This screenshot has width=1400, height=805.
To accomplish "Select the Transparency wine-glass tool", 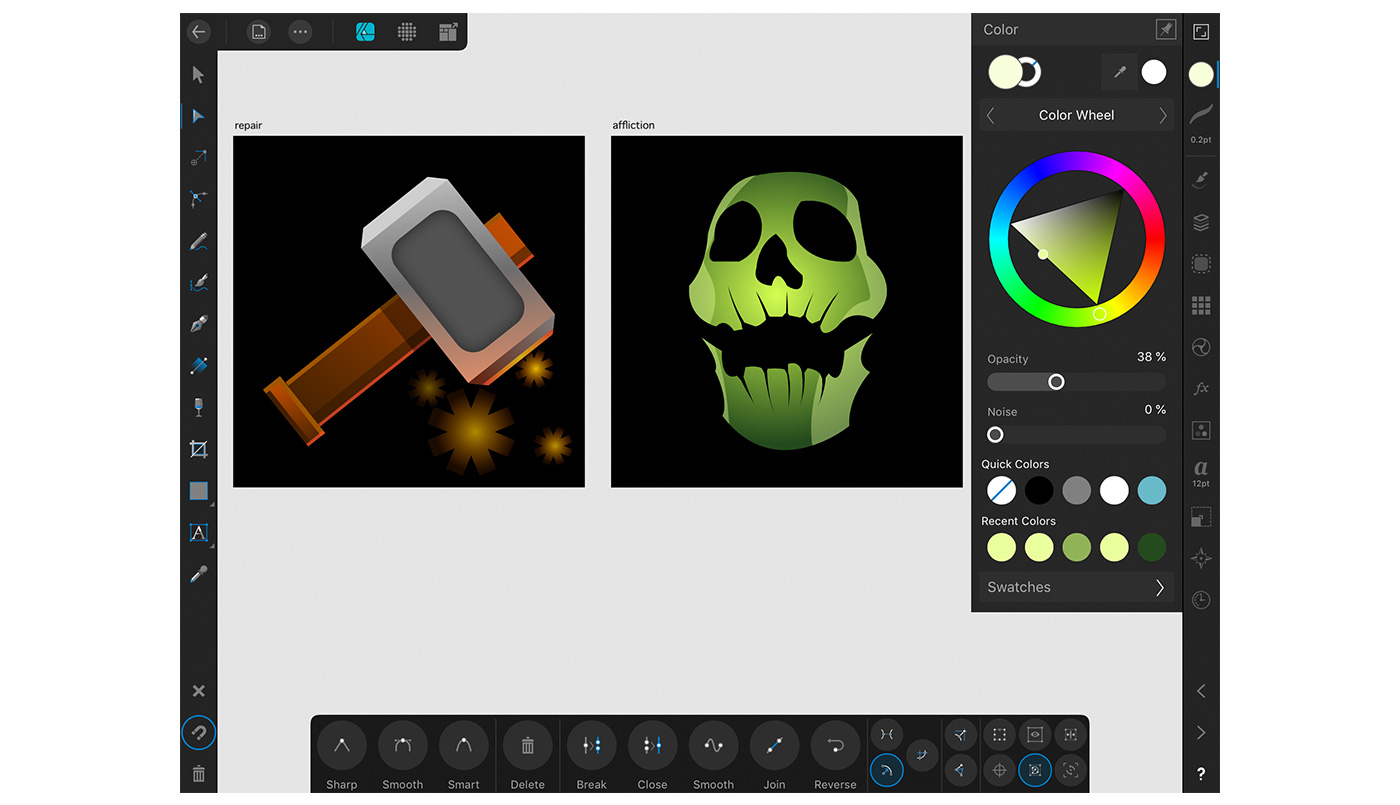I will [198, 407].
